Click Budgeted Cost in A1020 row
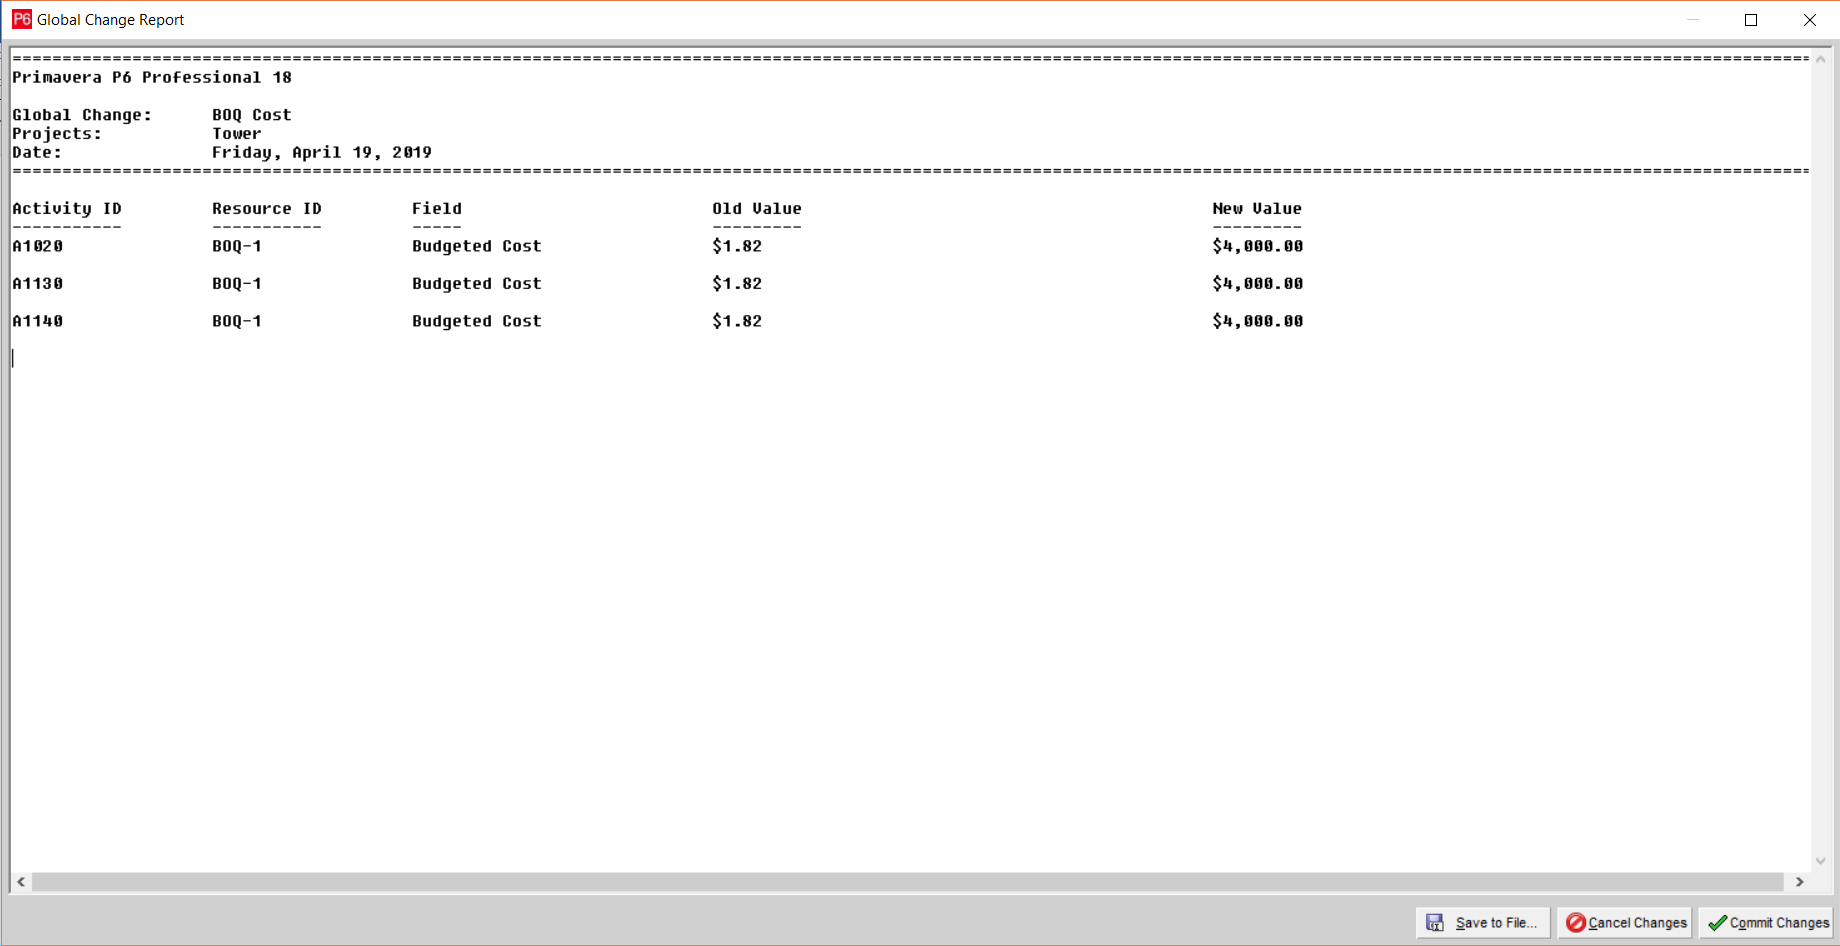 477,246
